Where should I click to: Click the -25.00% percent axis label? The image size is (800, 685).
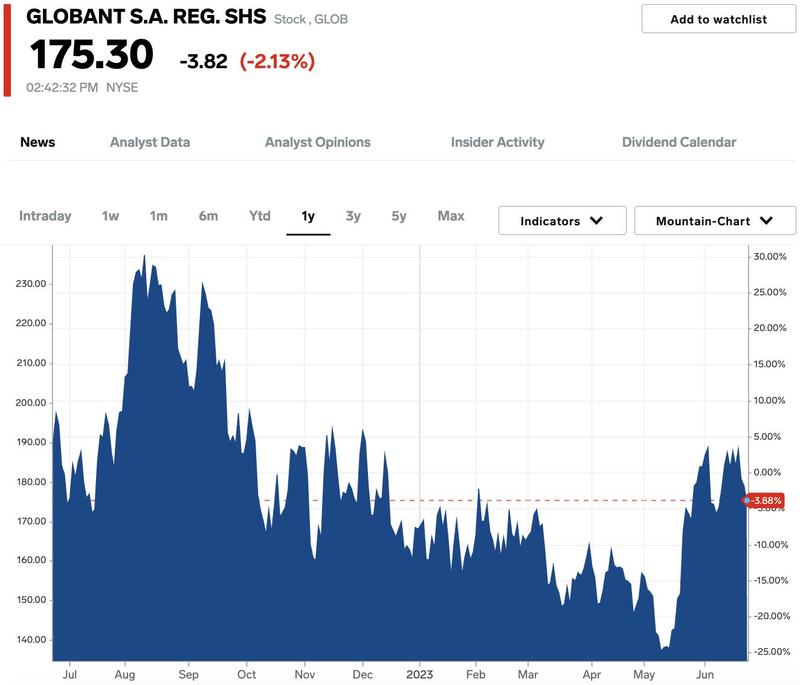click(772, 652)
